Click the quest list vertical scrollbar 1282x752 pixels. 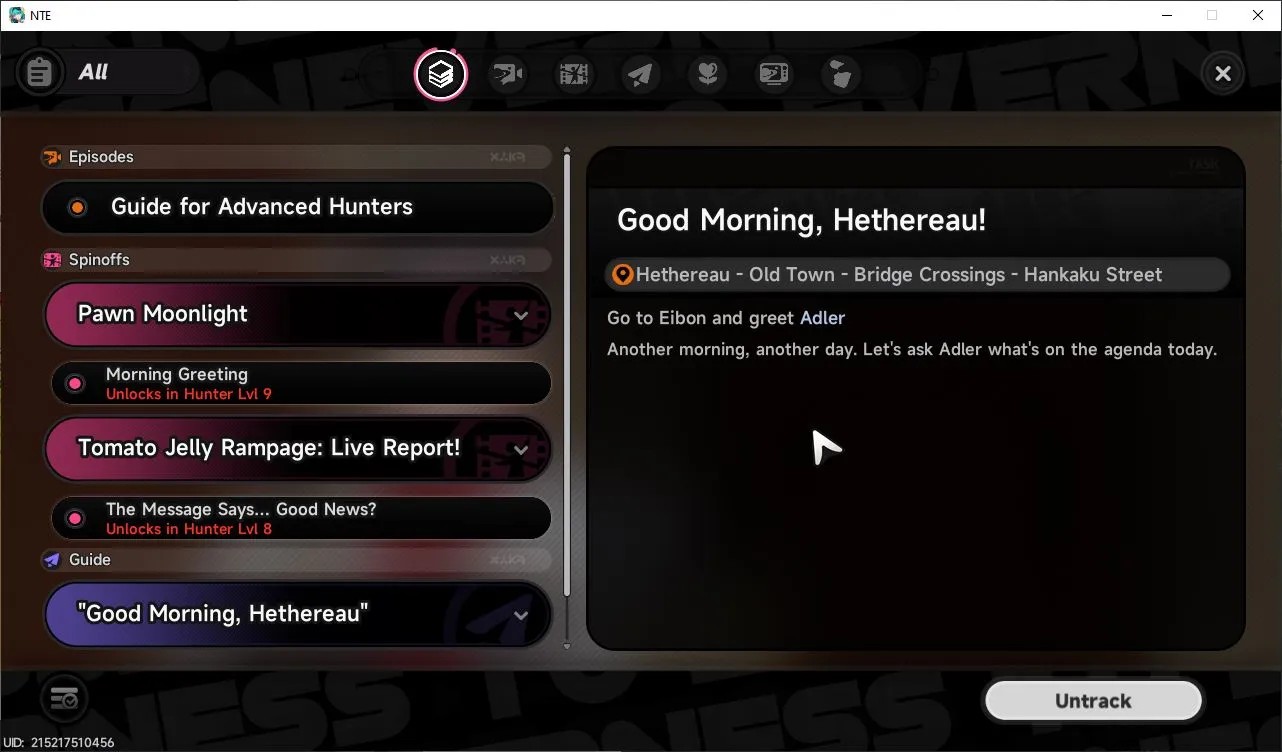coord(567,398)
